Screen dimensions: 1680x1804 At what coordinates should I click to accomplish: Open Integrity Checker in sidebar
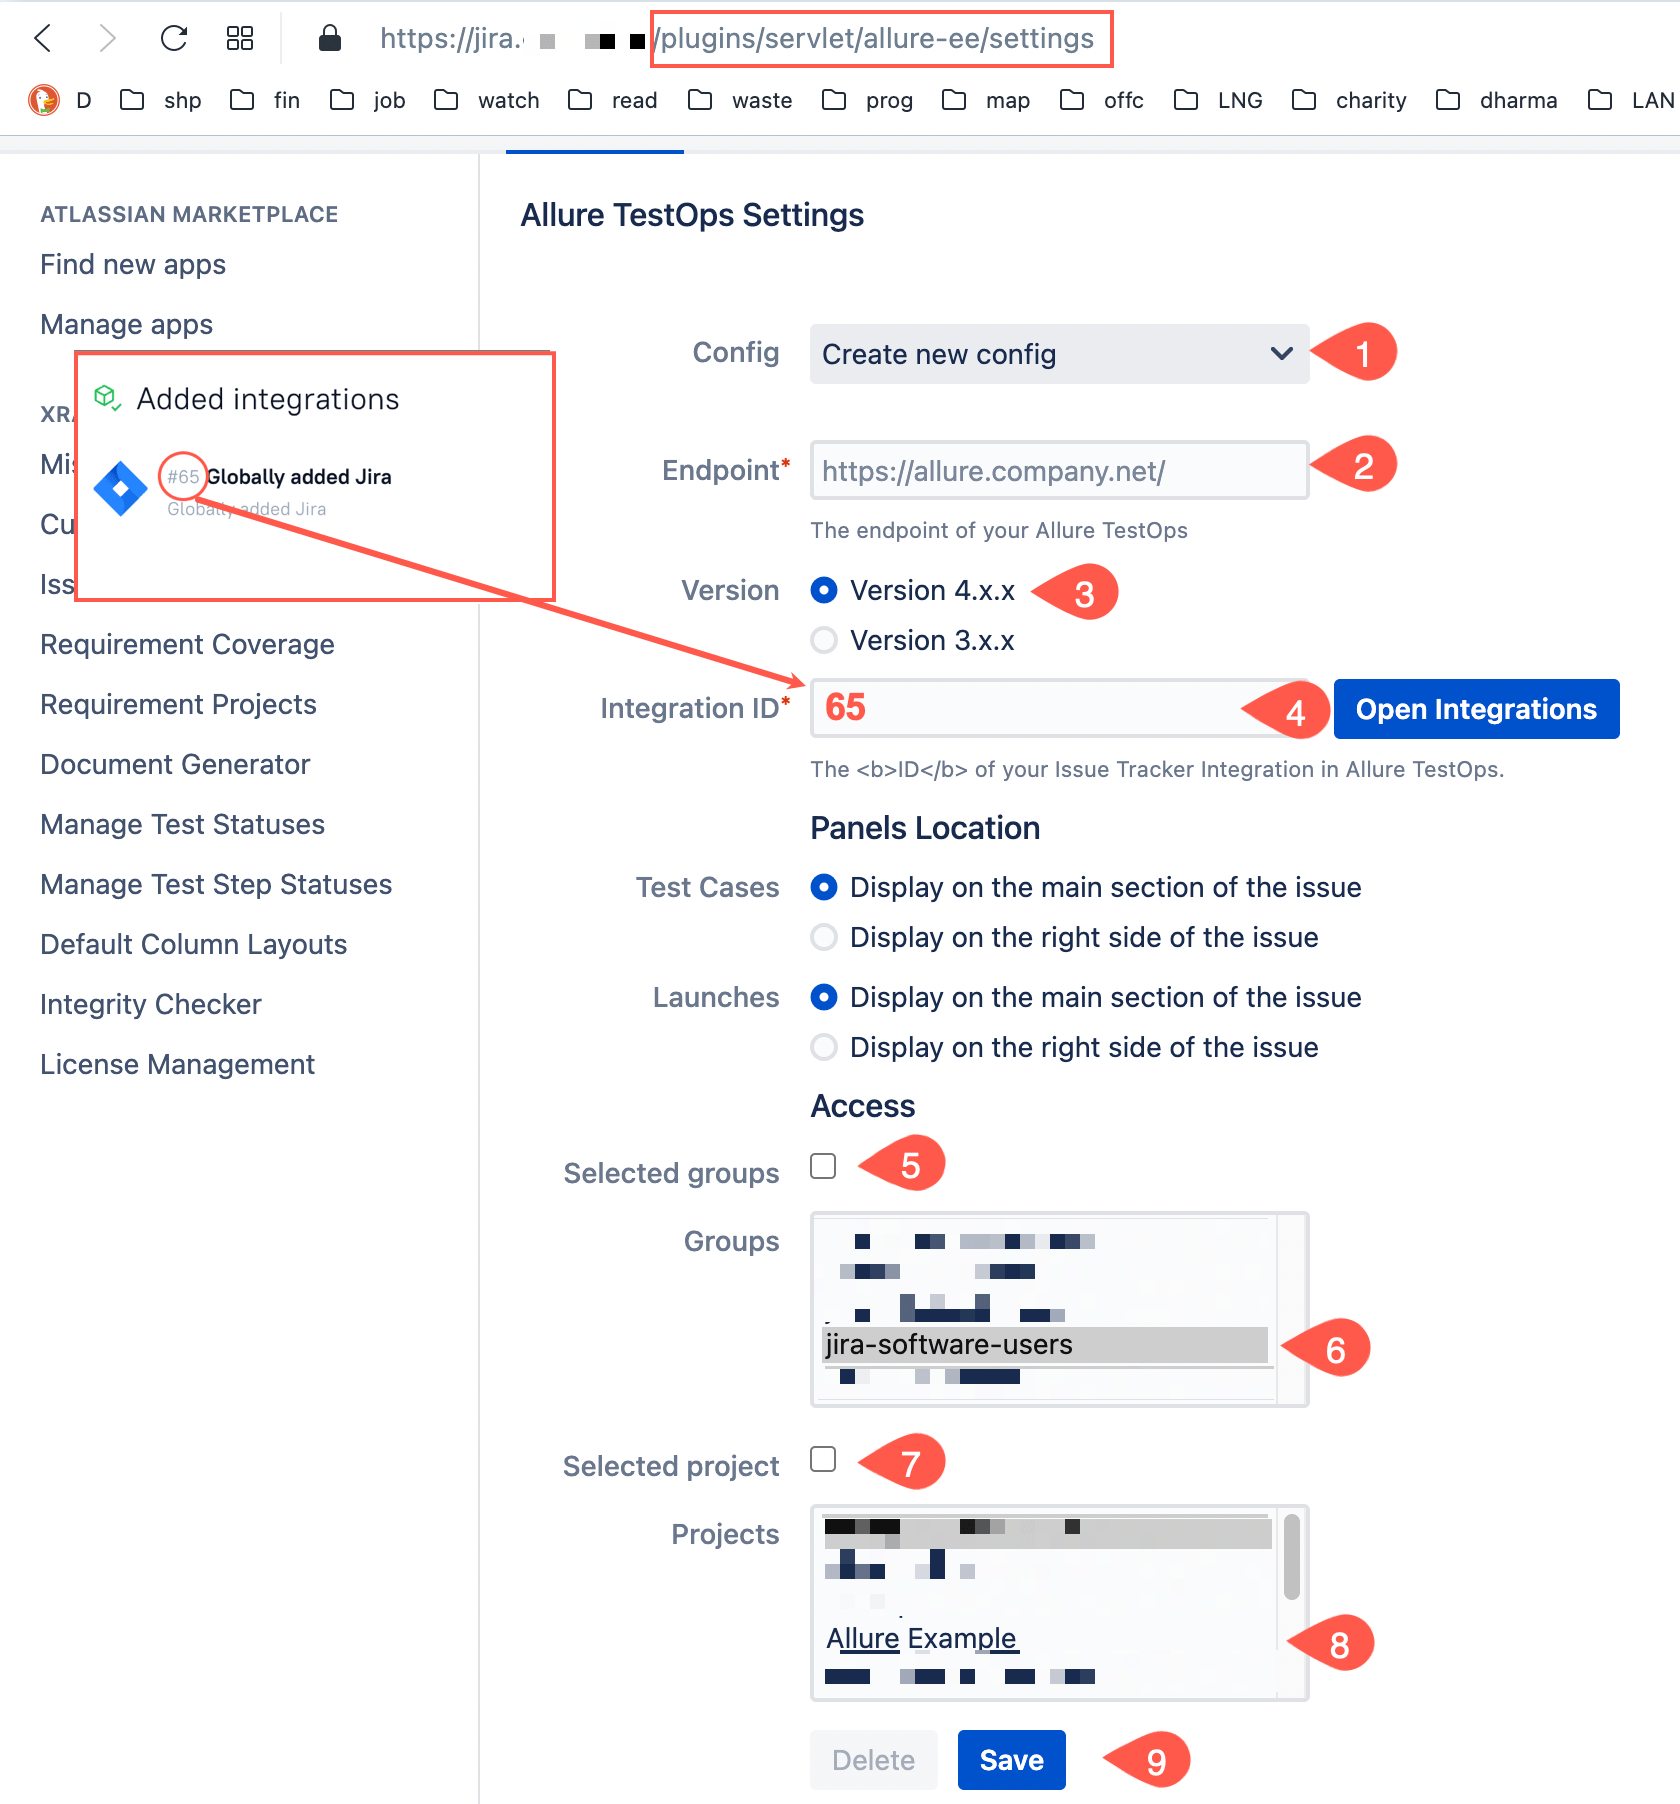tap(150, 1004)
